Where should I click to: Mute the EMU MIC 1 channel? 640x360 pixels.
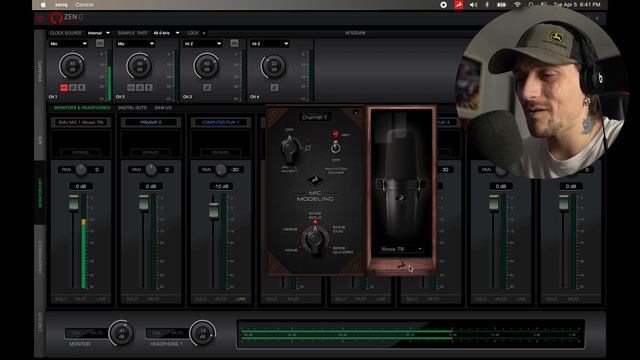(x=81, y=299)
